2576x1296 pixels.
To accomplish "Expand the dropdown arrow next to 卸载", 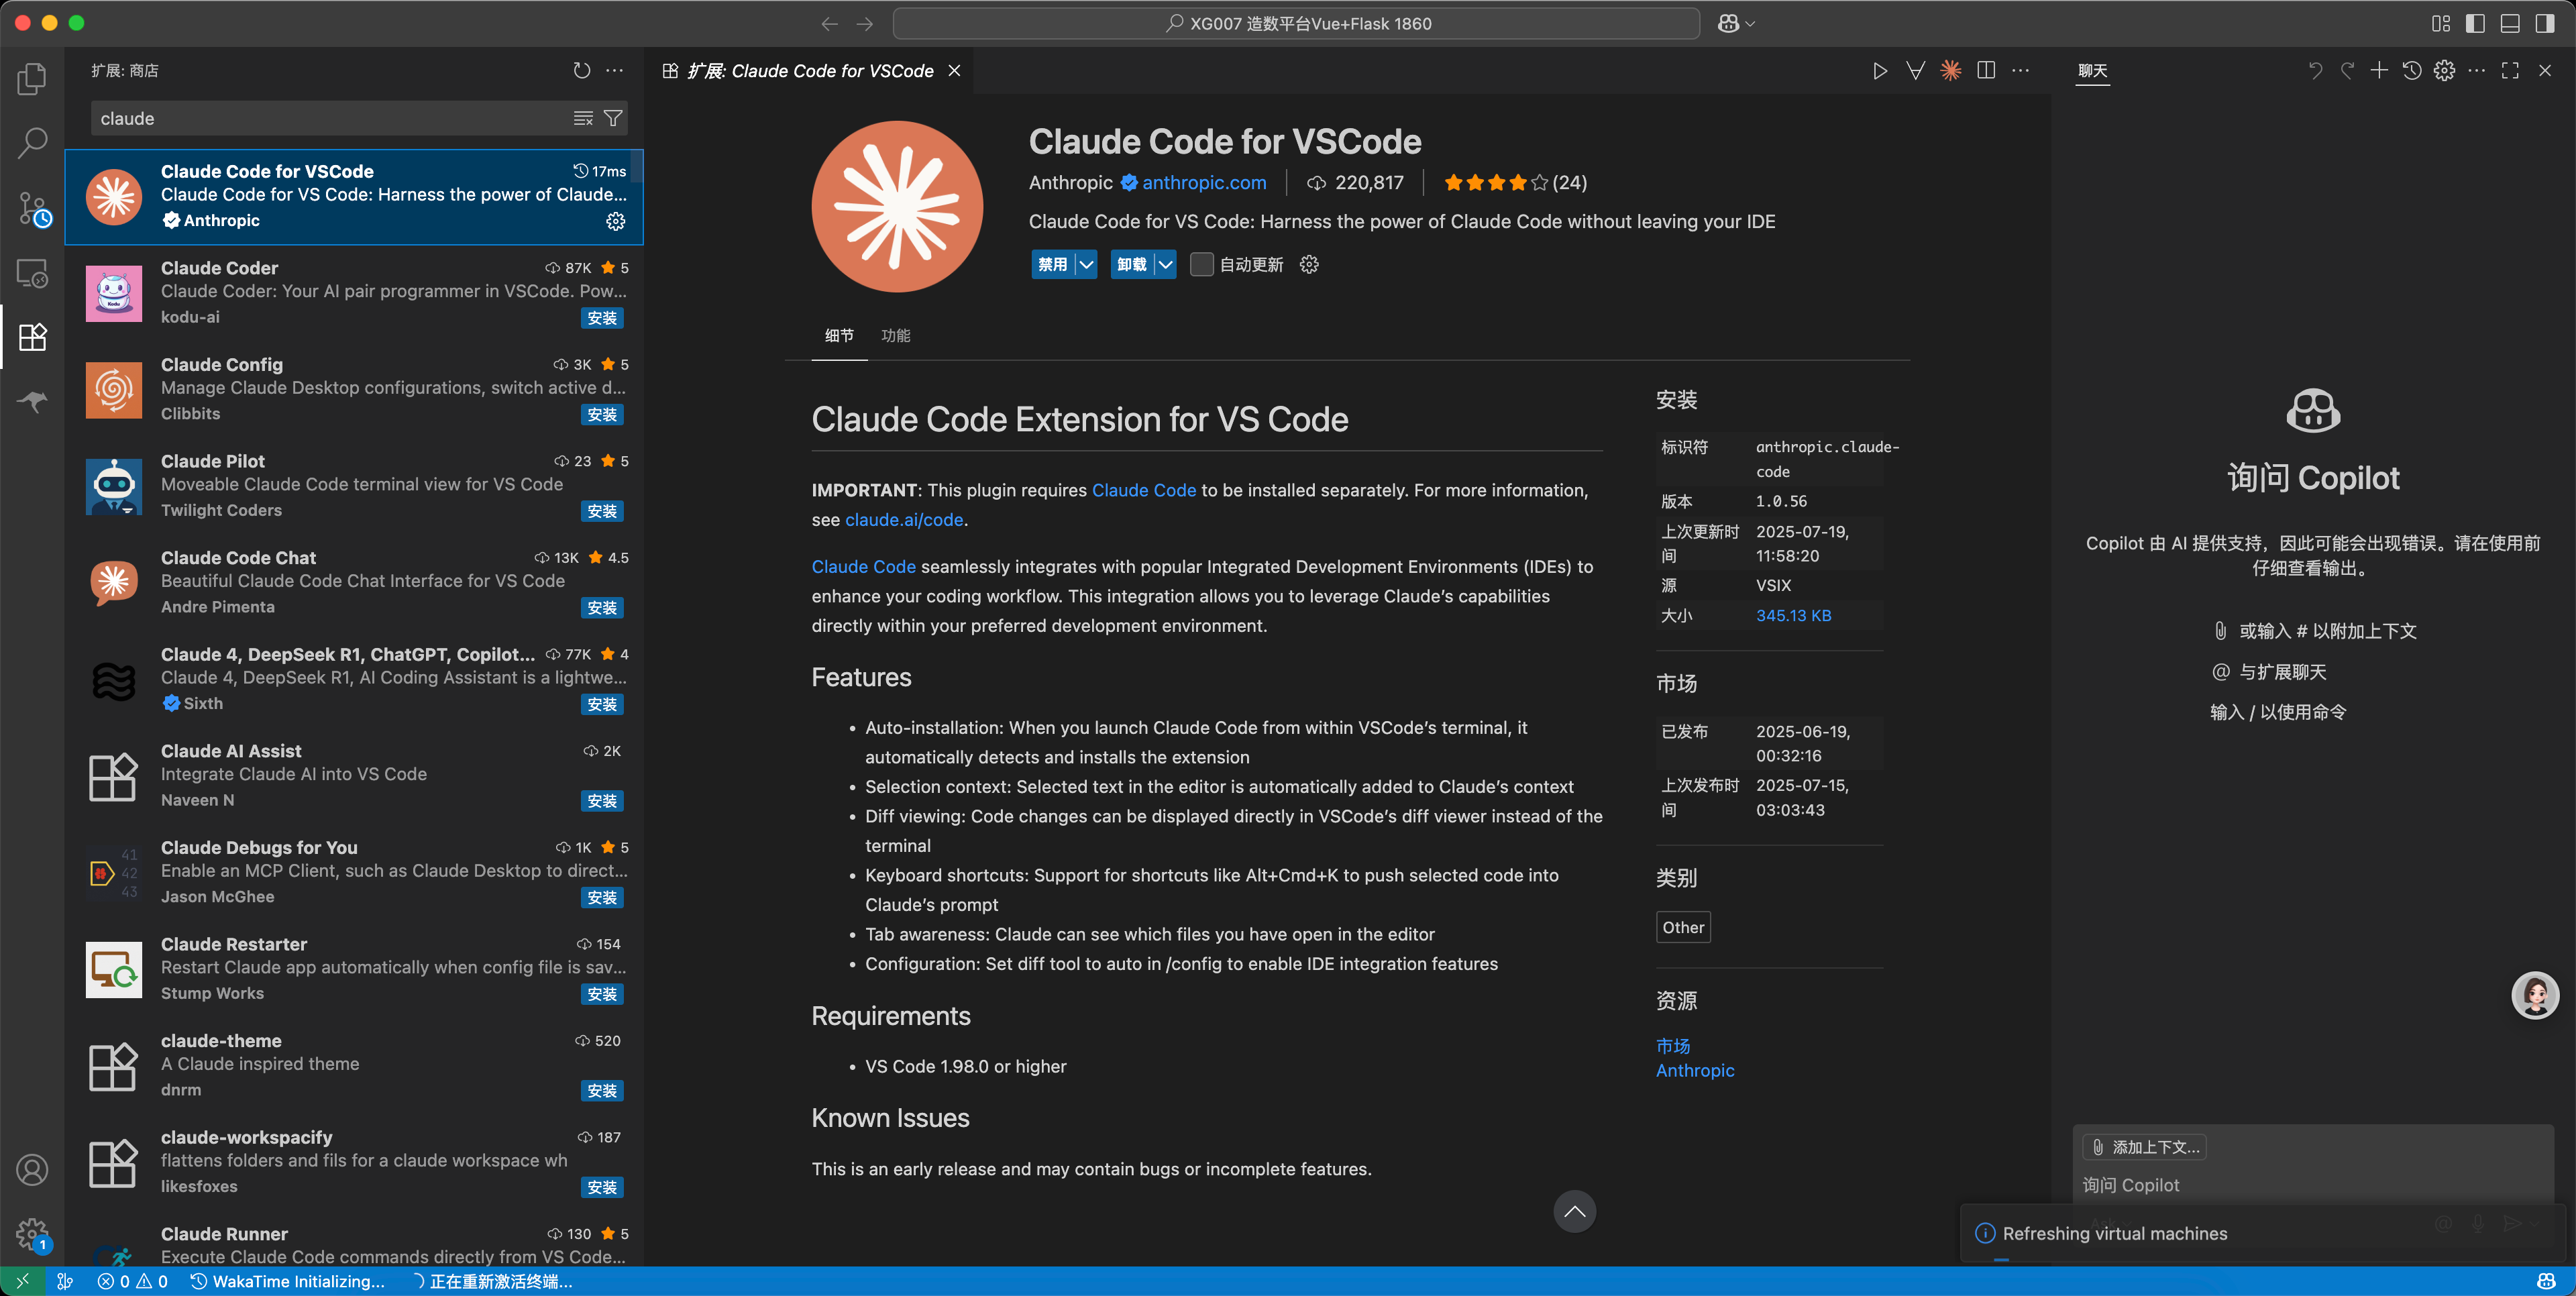I will pyautogui.click(x=1165, y=264).
